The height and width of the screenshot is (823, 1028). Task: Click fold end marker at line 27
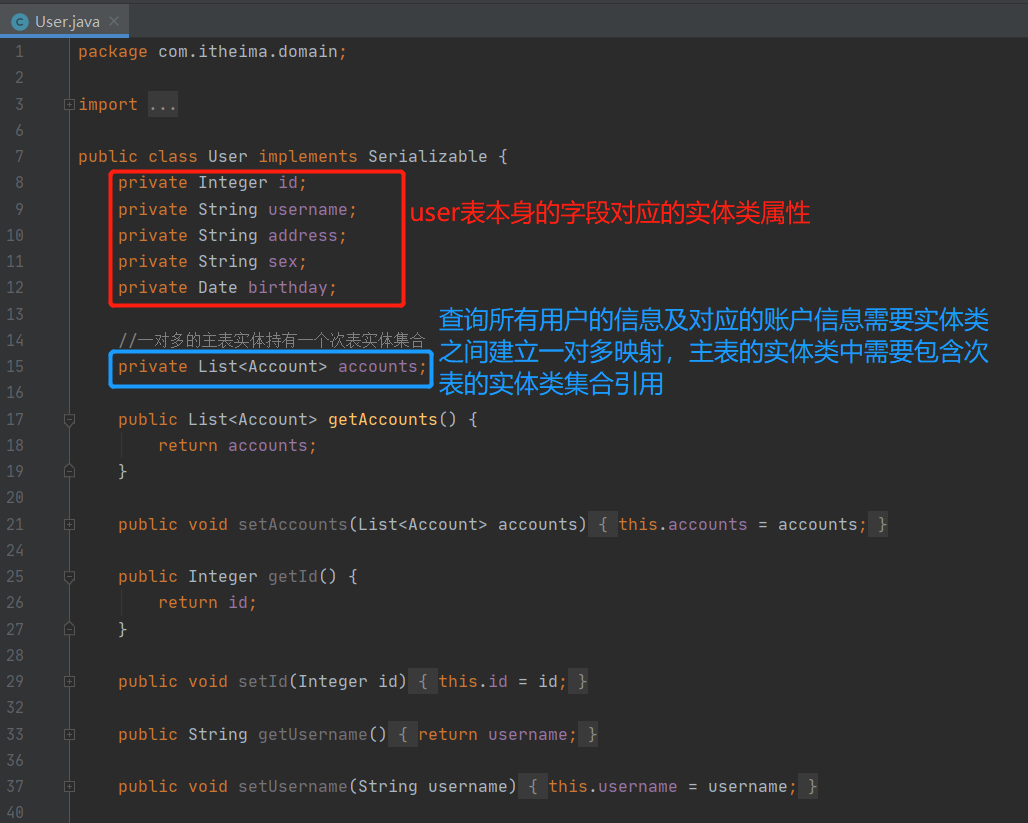click(69, 630)
